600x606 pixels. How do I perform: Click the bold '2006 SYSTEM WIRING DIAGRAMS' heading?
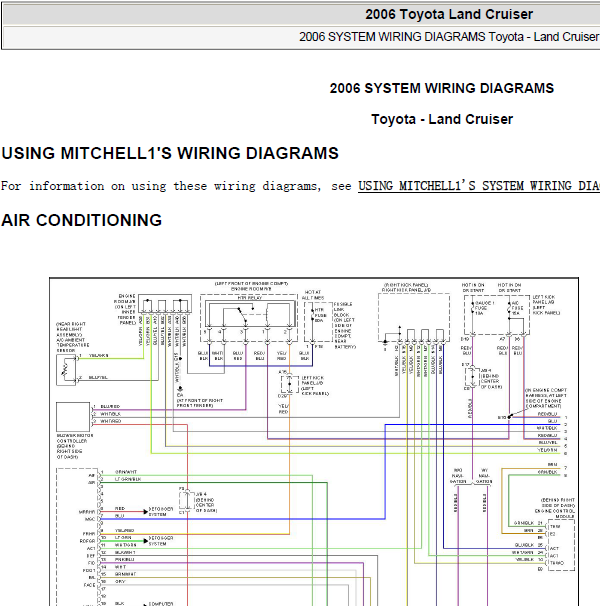click(x=441, y=88)
